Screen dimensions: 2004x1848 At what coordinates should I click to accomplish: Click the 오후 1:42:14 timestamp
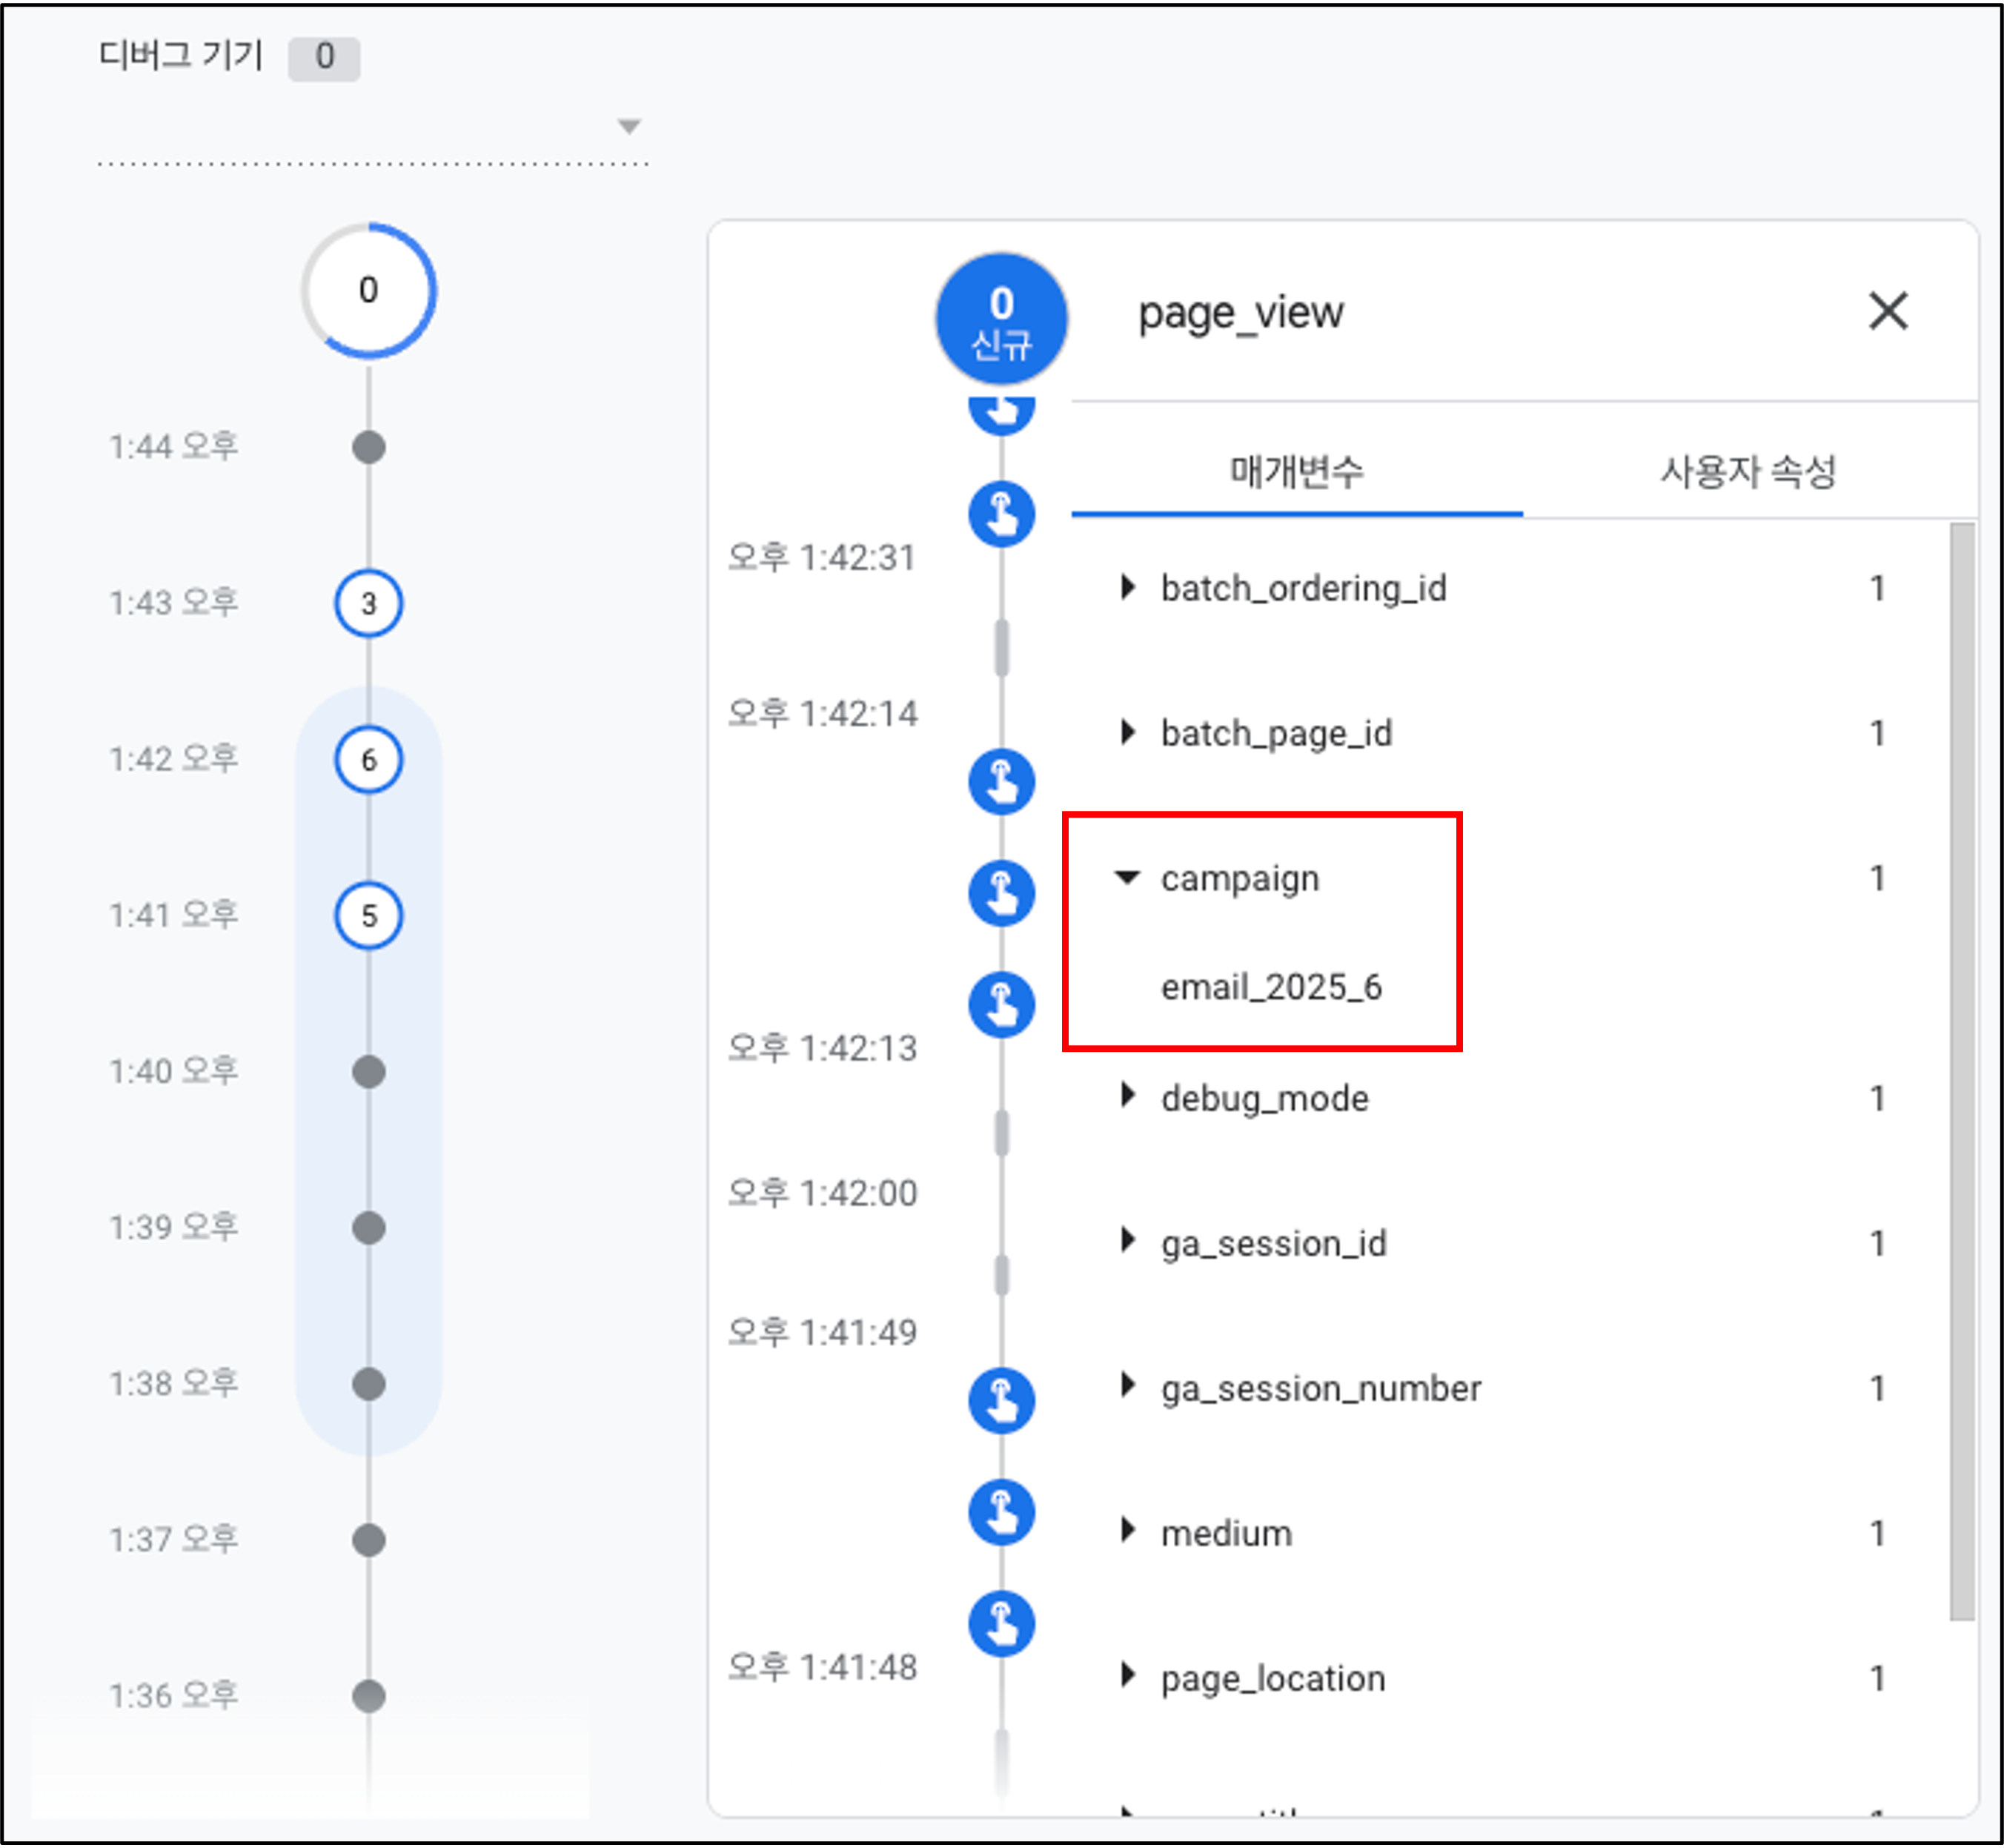pos(822,713)
